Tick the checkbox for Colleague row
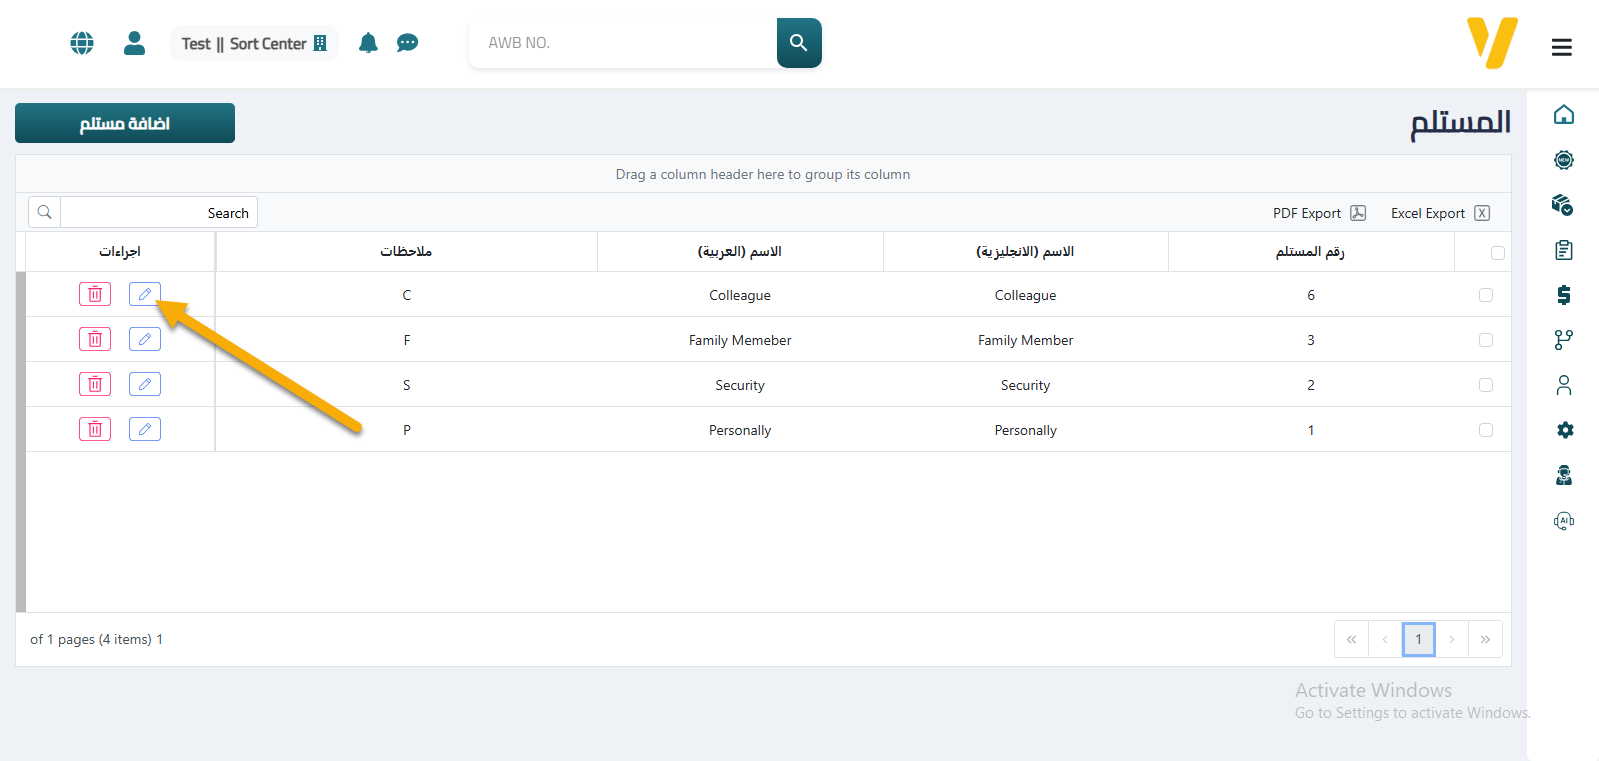 pyautogui.click(x=1486, y=295)
